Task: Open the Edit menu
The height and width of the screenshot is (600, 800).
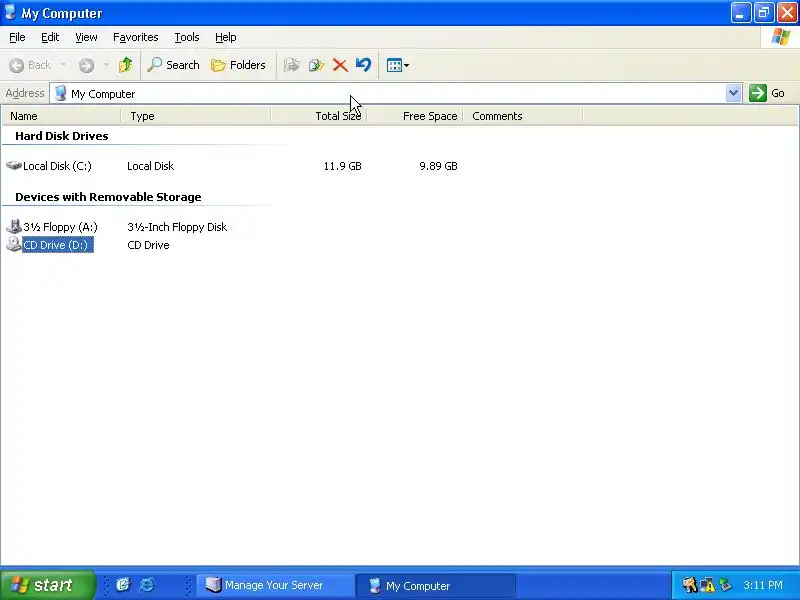Action: coord(50,37)
